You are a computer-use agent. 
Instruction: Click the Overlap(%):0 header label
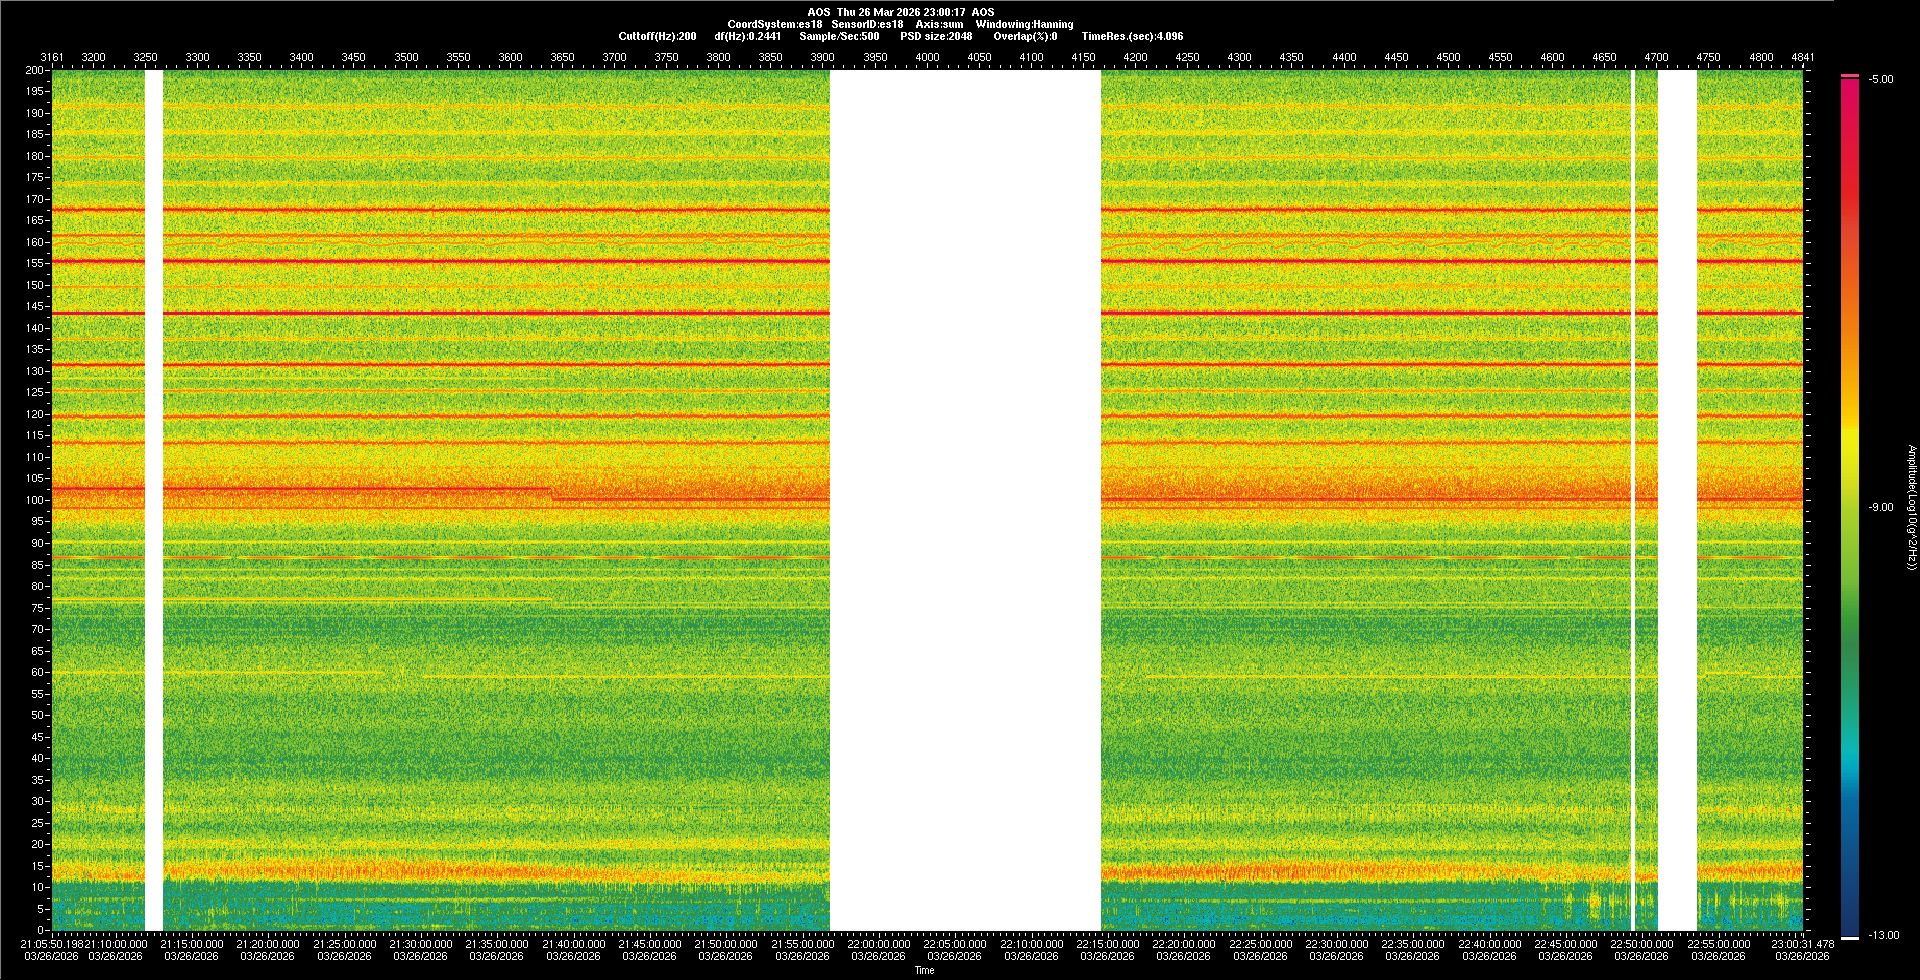(1025, 36)
